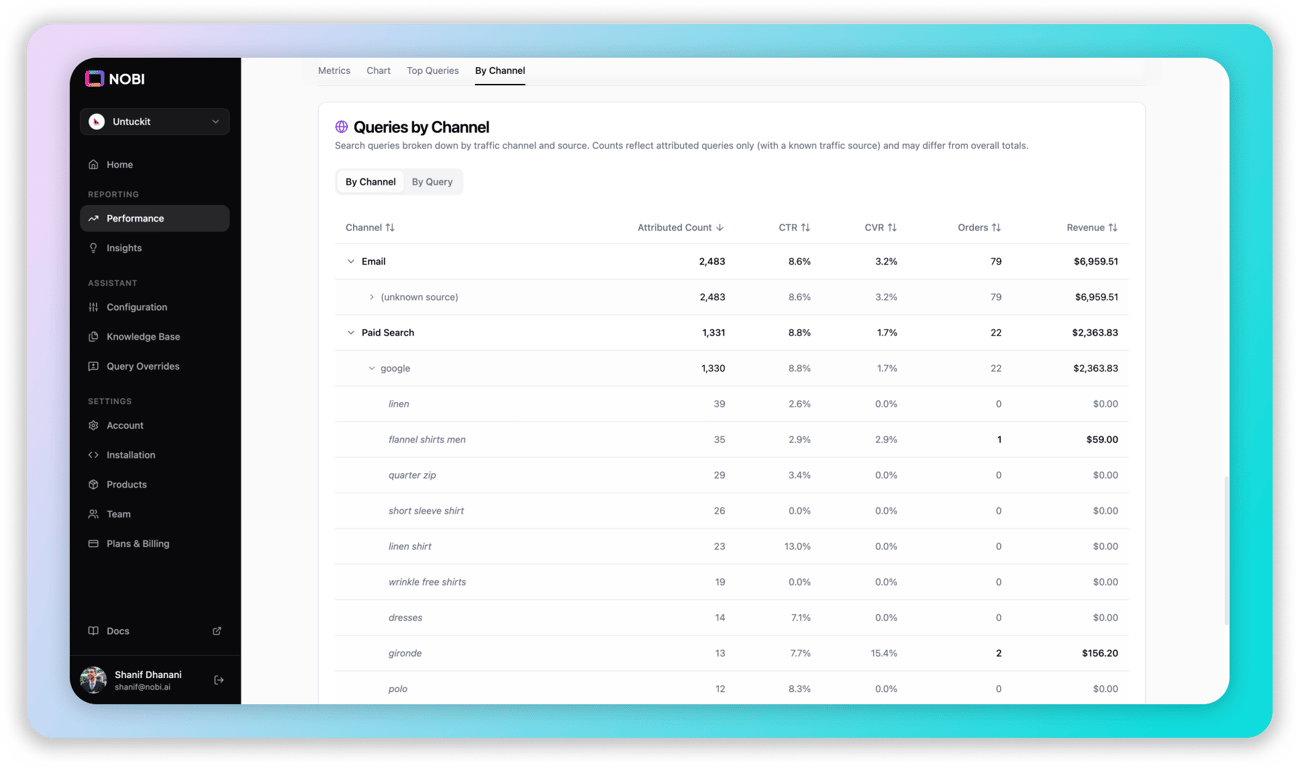
Task: Open the Performance reporting section
Action: point(133,218)
